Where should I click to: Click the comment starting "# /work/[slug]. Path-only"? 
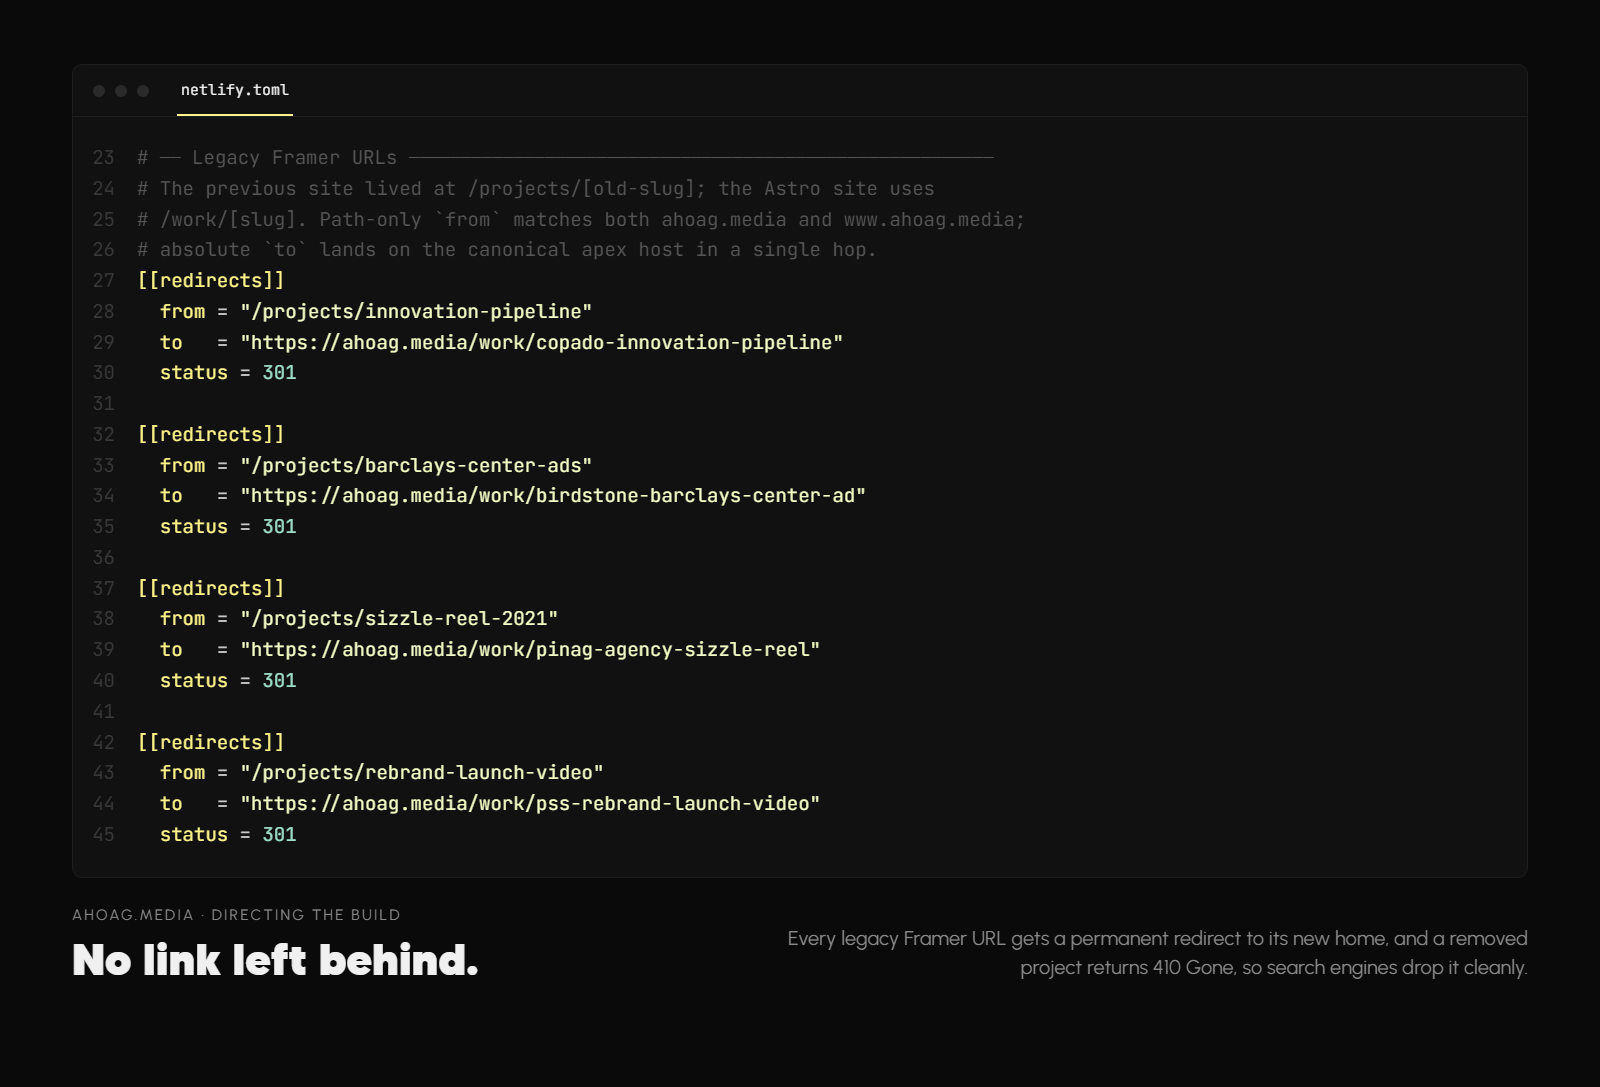point(581,220)
